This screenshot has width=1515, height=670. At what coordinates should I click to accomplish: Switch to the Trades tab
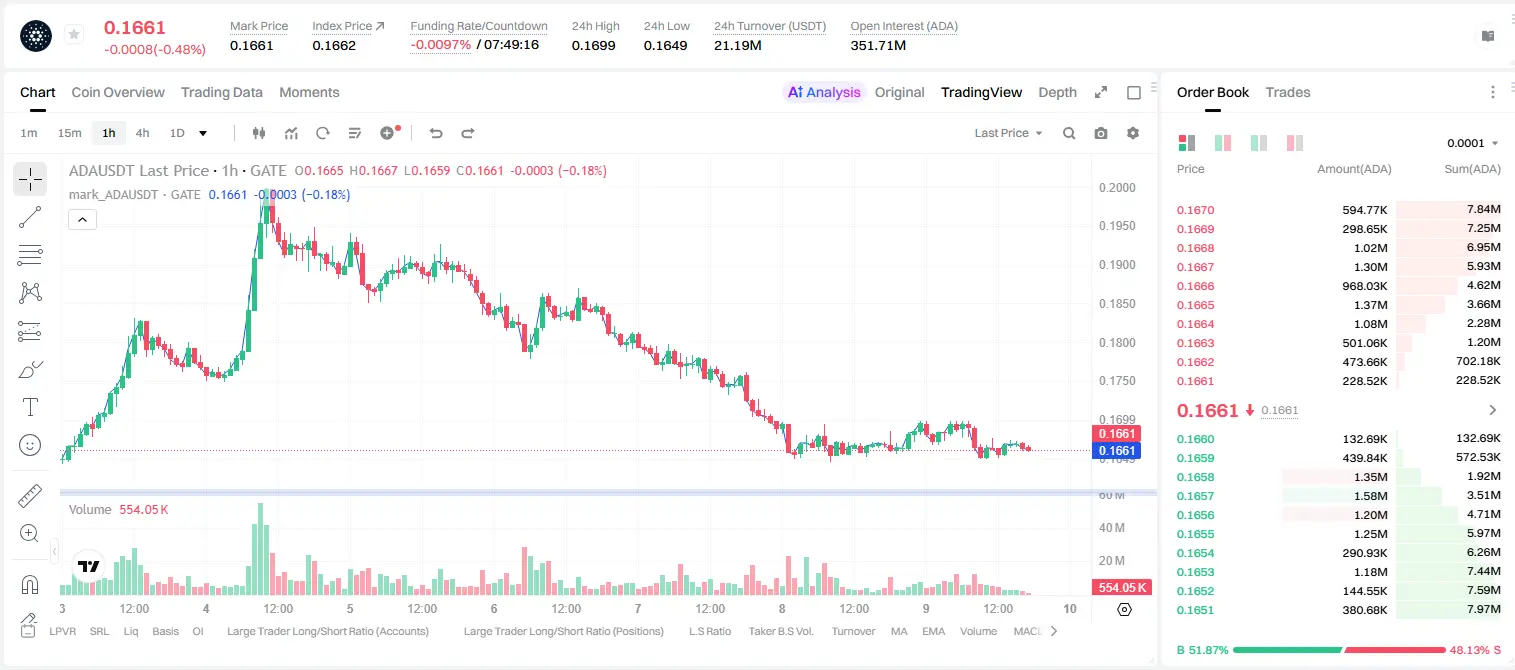1287,92
